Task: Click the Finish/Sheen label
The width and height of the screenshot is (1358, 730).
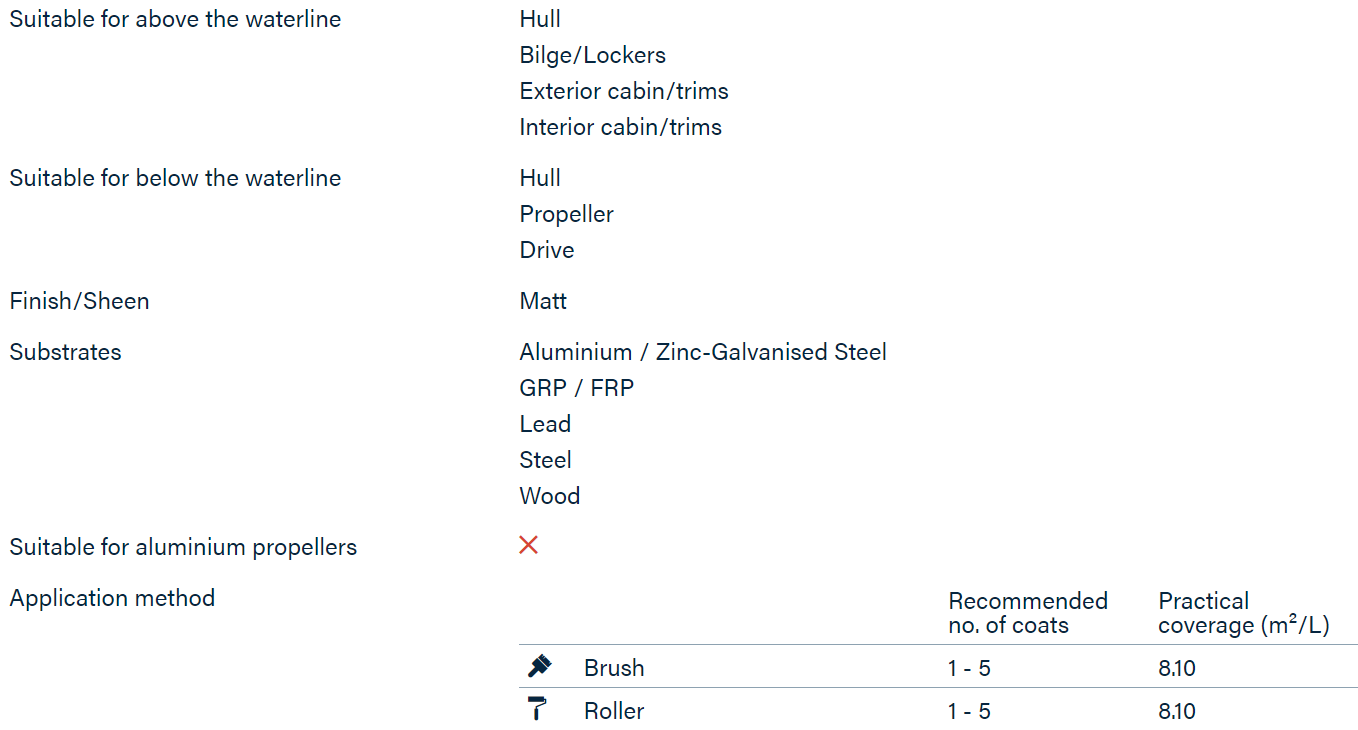Action: click(79, 301)
